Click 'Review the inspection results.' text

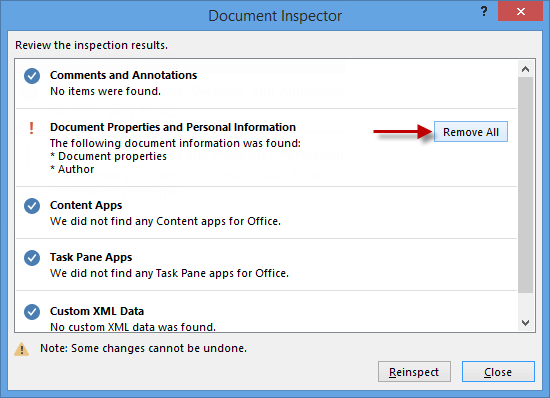(x=92, y=45)
